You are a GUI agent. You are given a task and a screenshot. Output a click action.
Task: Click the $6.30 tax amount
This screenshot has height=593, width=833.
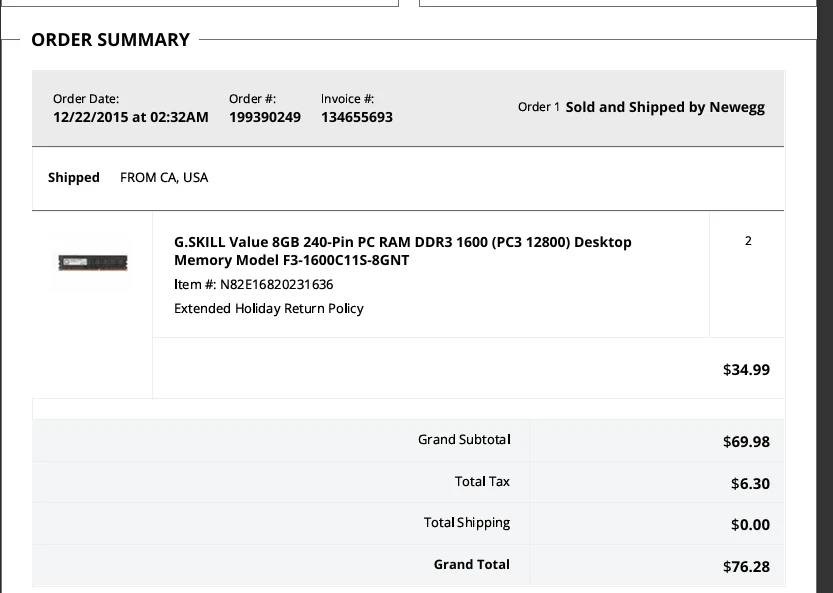point(750,484)
